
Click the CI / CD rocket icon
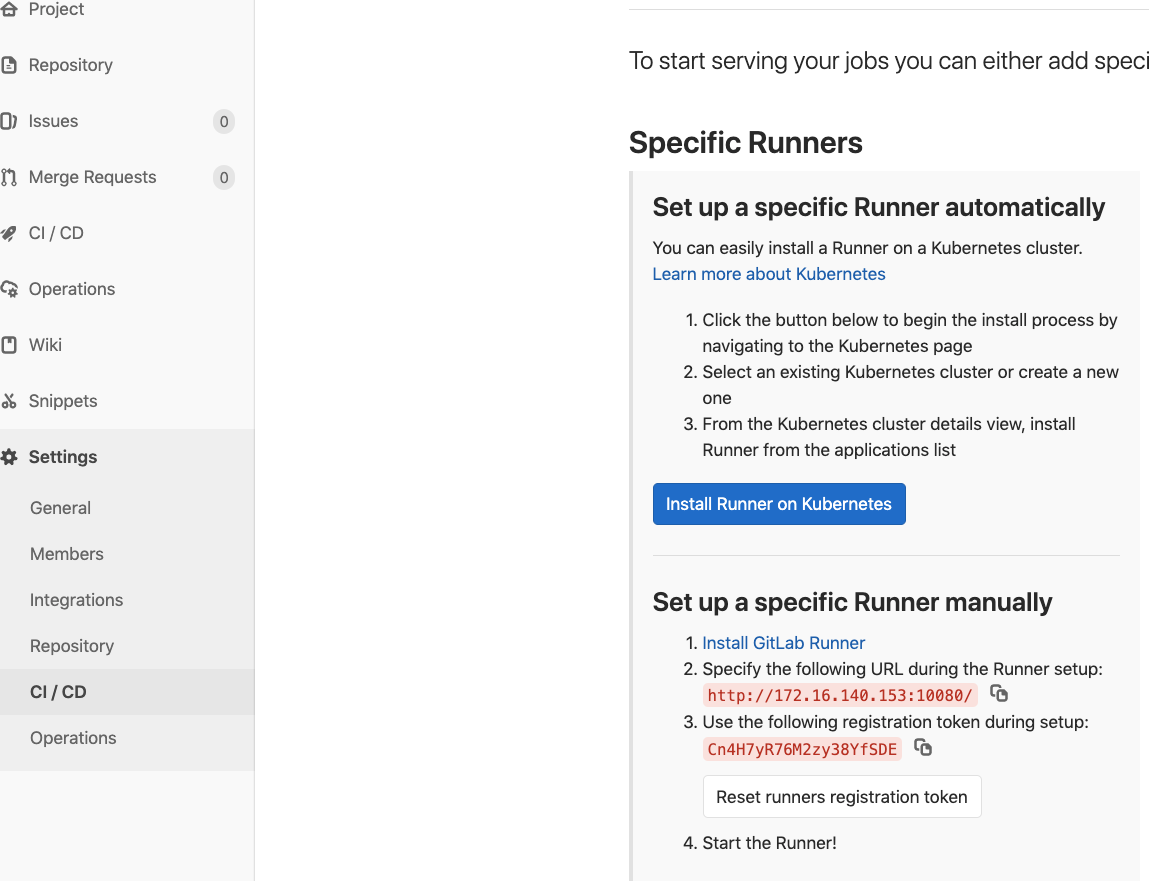click(9, 234)
